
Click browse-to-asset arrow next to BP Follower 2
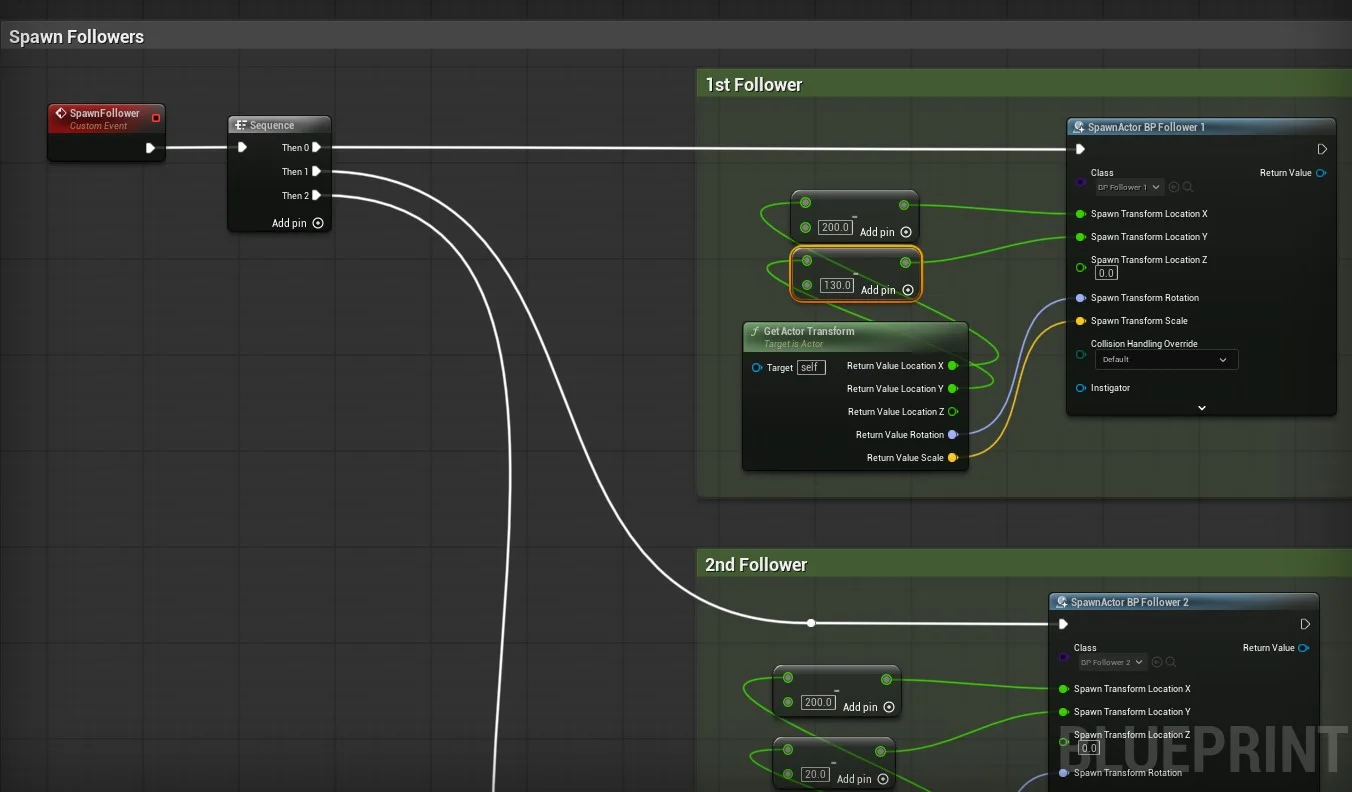(x=1157, y=662)
